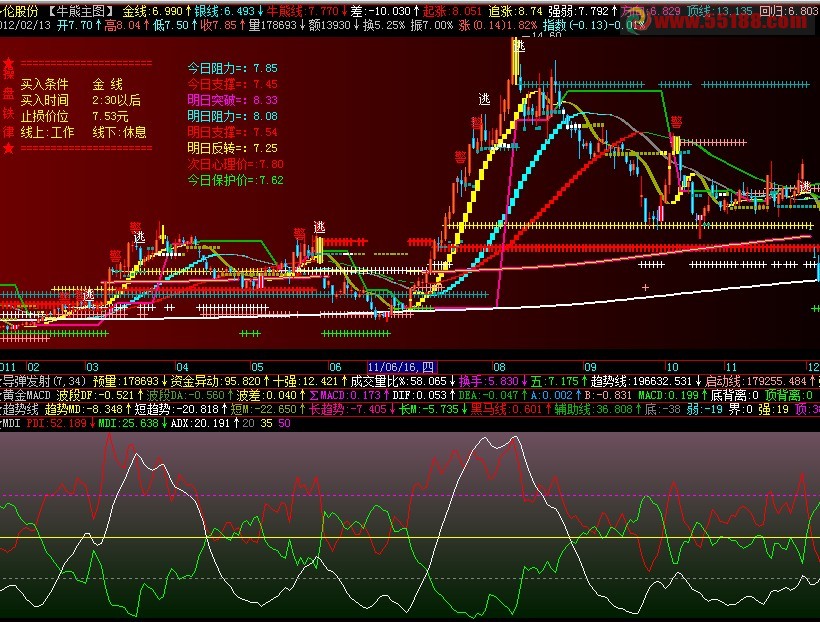The width and height of the screenshot is (820, 622).
Task: Select the 黄金MACD indicator row label
Action: (x=27, y=395)
